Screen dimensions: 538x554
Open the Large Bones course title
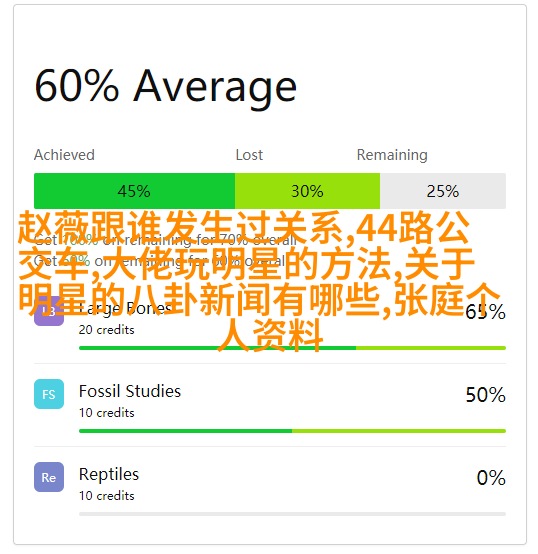tap(125, 308)
